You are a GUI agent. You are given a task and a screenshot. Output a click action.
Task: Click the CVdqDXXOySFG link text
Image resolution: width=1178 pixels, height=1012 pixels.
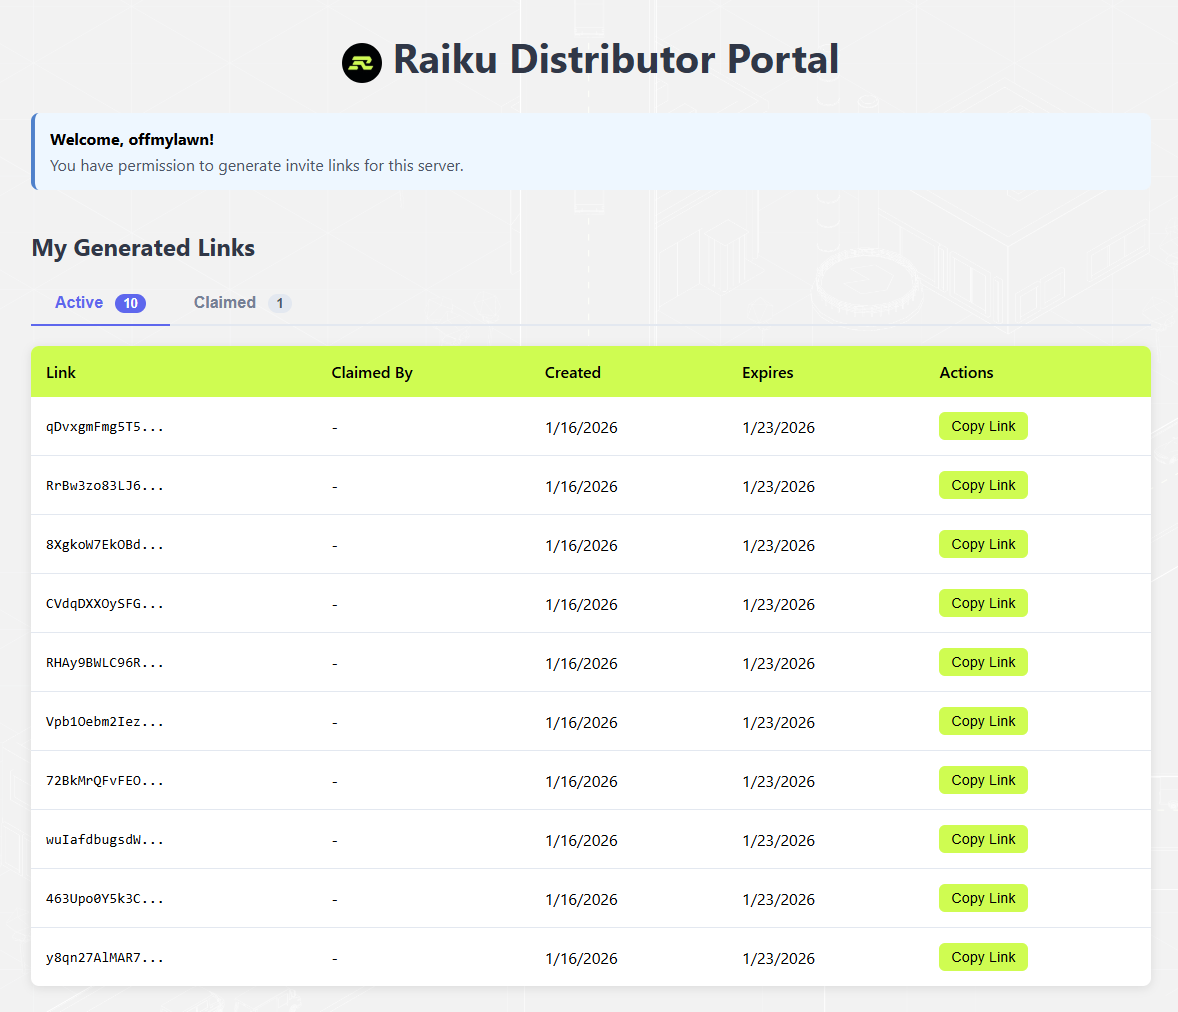(105, 603)
